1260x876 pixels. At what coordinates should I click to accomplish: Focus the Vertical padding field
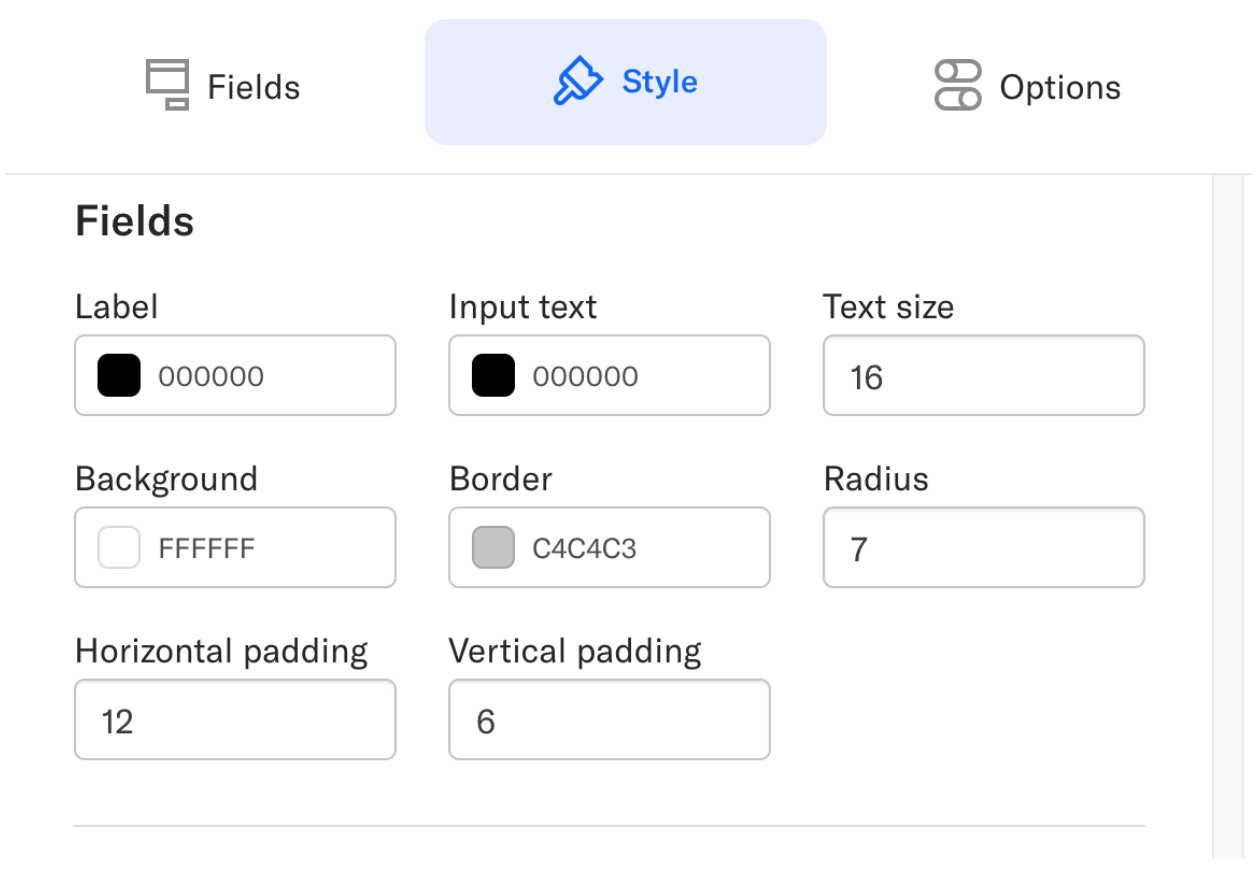[x=609, y=719]
